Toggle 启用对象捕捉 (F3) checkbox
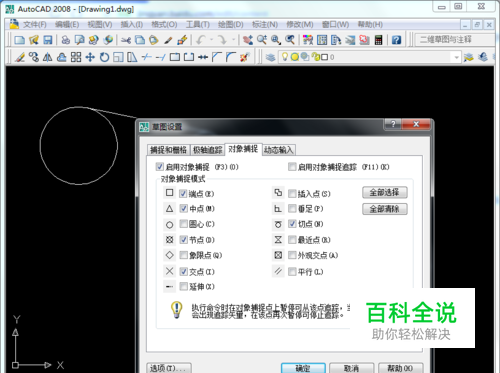500x373 pixels. click(x=160, y=167)
